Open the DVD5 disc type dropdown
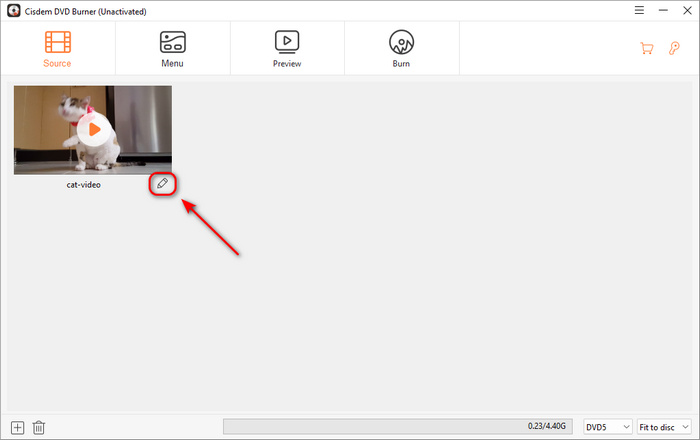The image size is (700, 440). (608, 427)
